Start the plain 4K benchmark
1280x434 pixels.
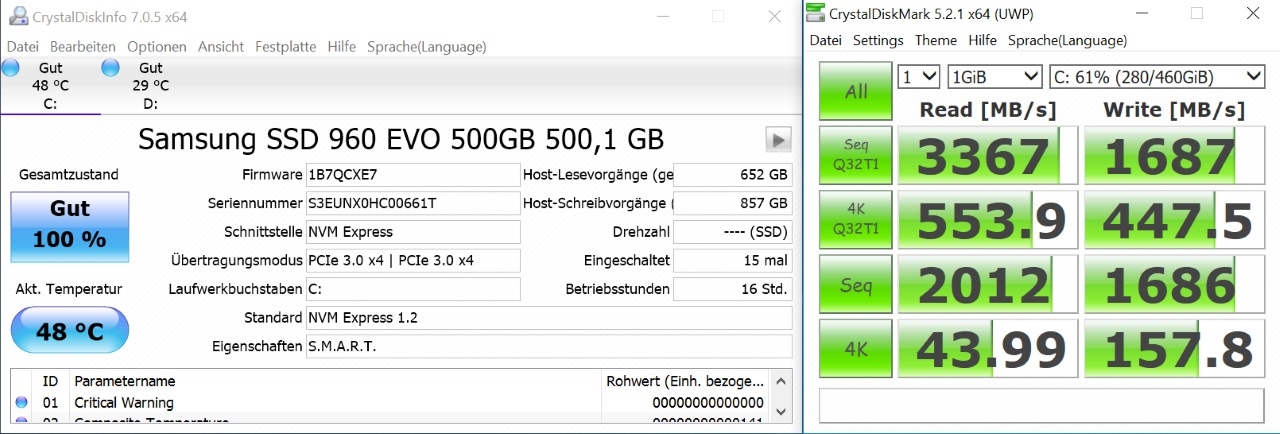856,349
